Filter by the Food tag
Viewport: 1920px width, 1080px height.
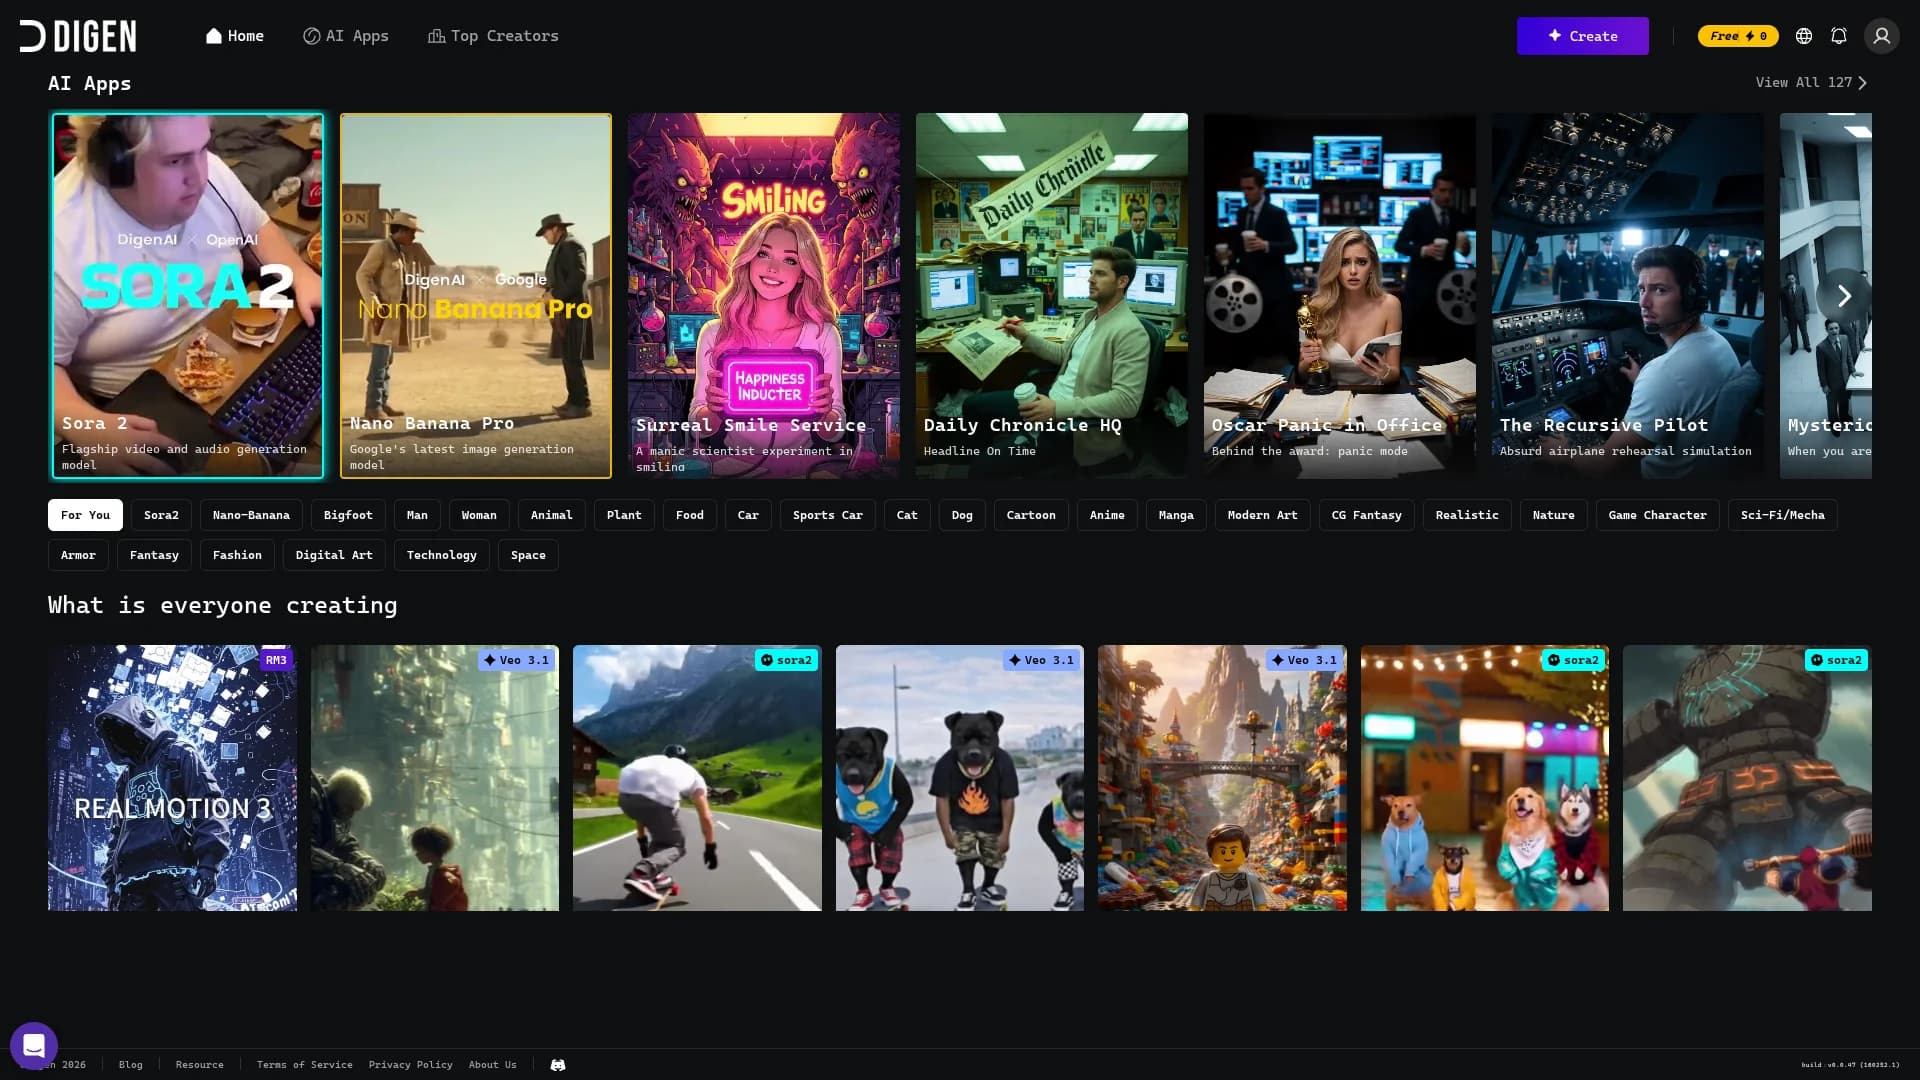coord(690,515)
